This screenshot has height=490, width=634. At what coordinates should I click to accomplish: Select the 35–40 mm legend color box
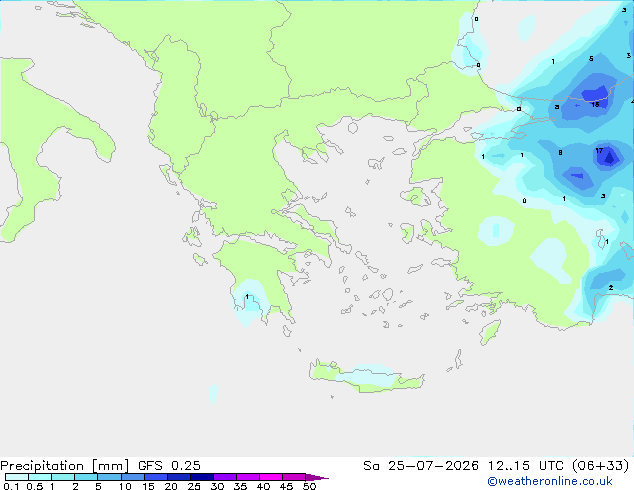[x=247, y=477]
